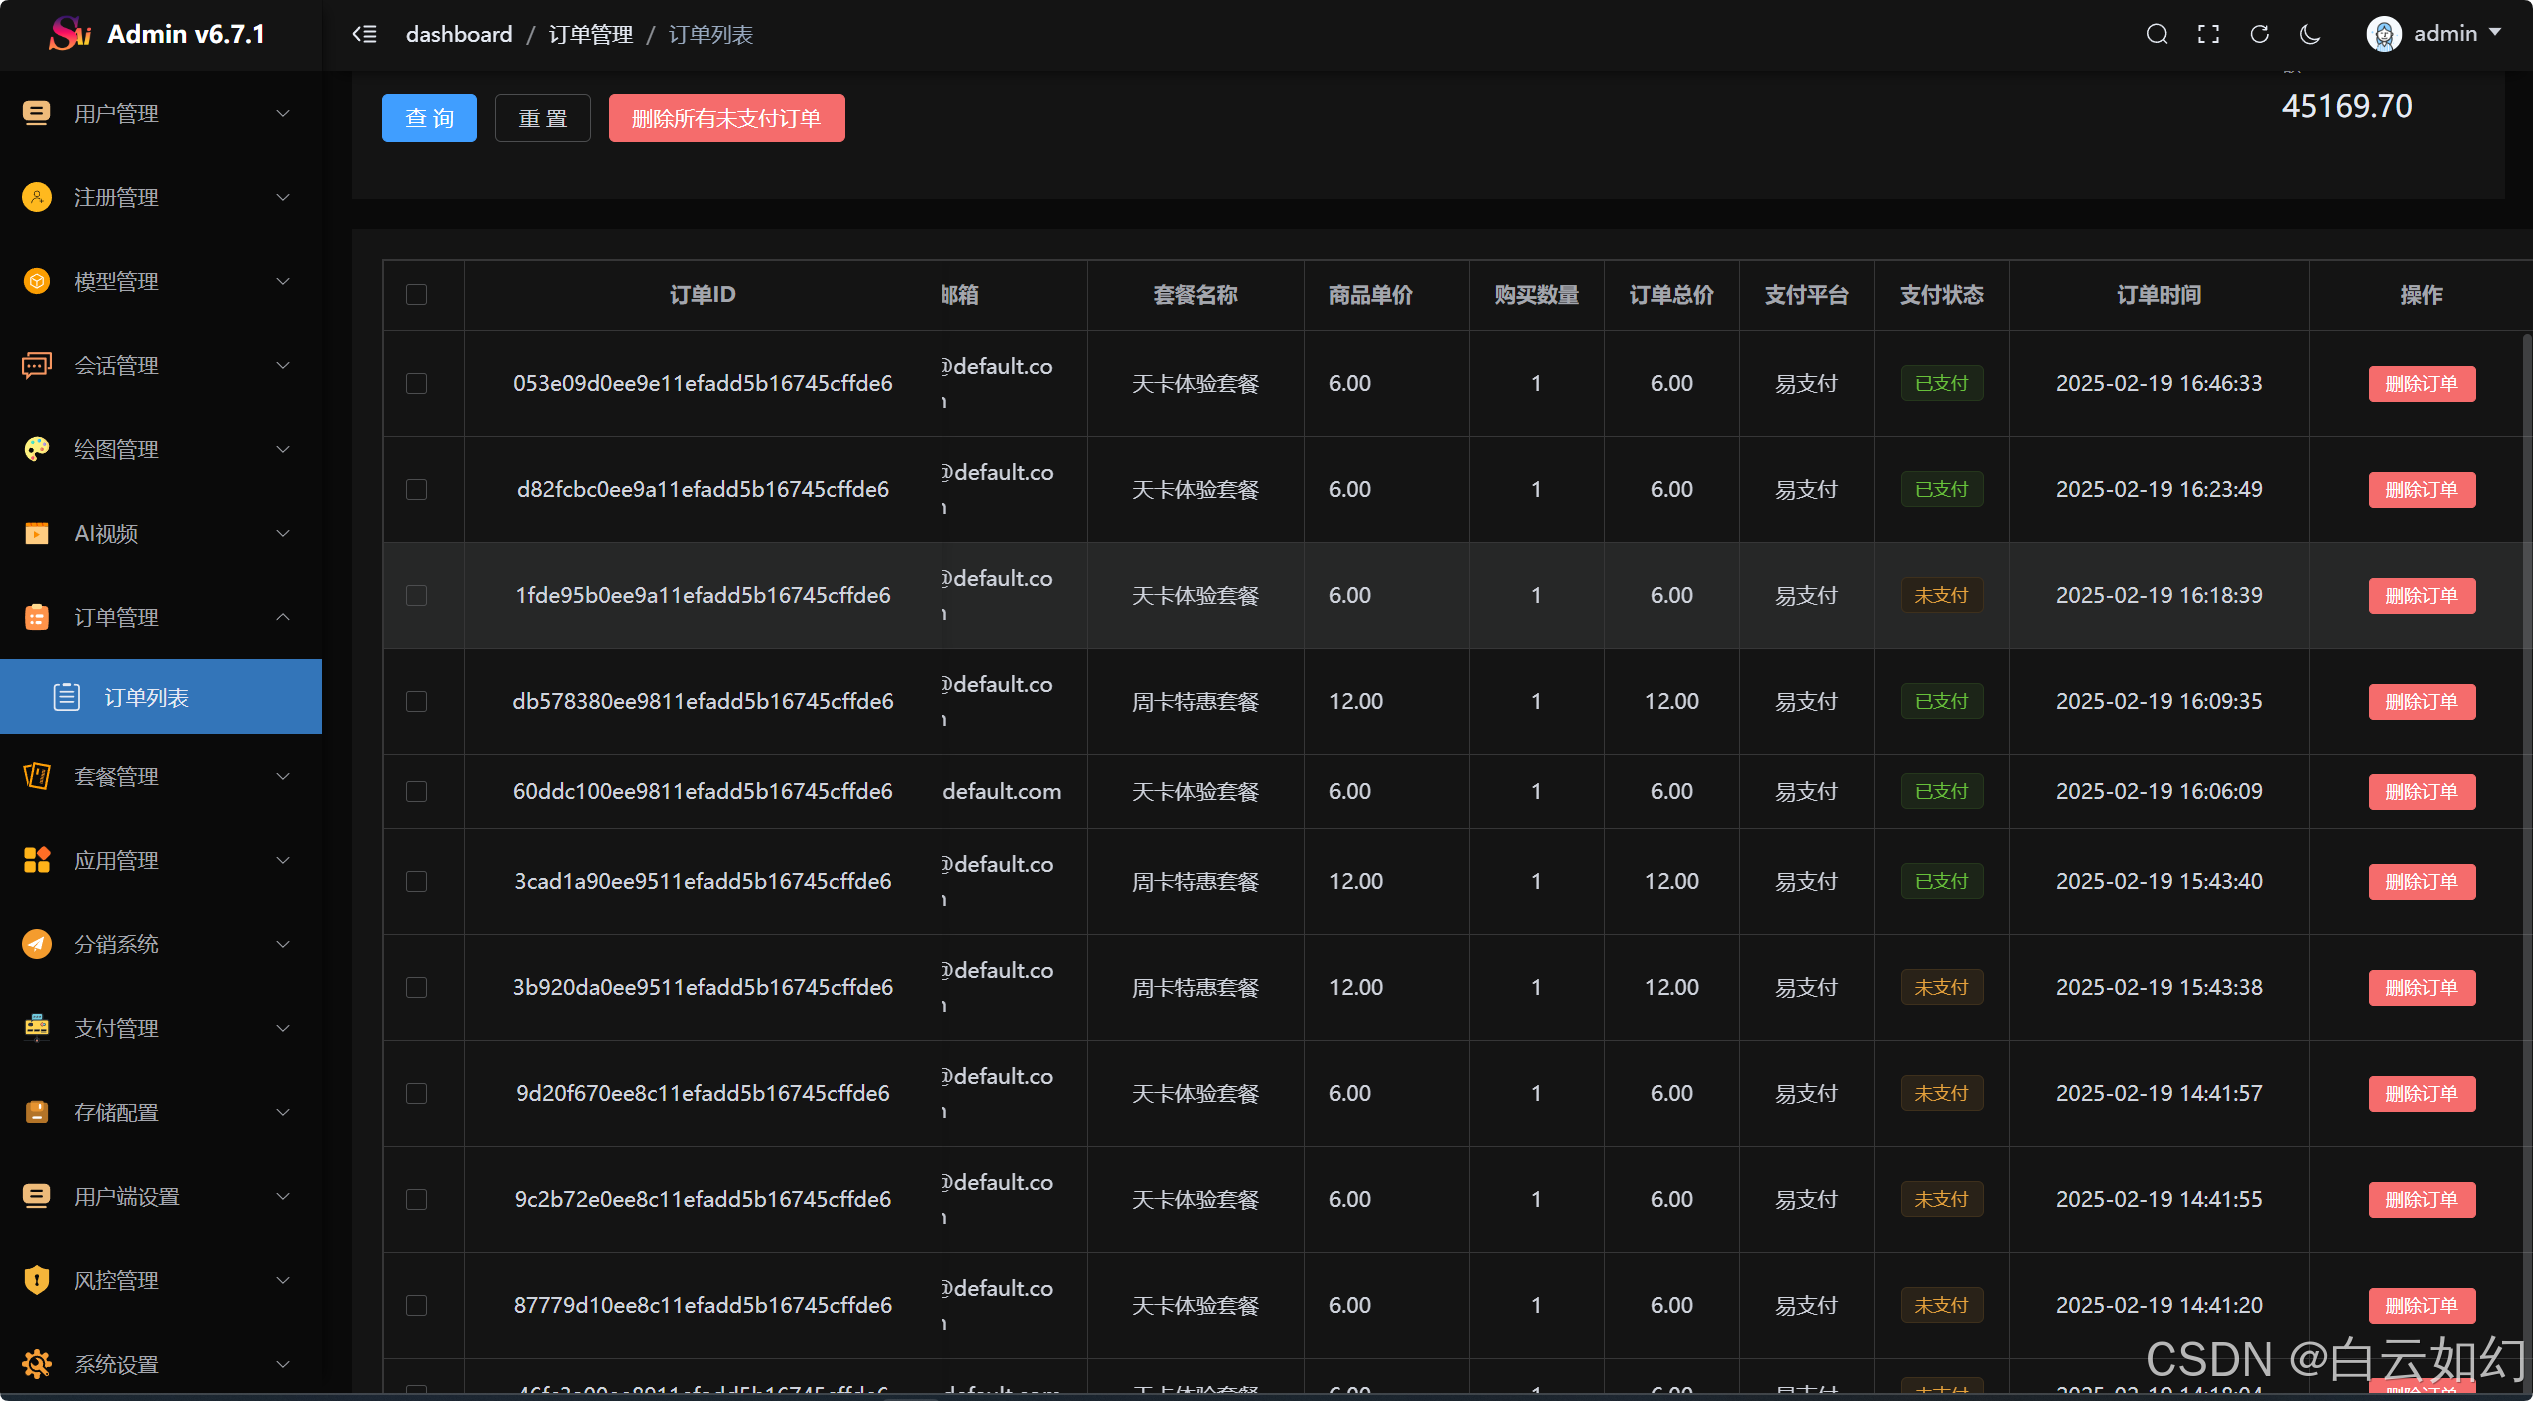Screen dimensions: 2533x1401
Task: Expand the 用户管理 menu chevron
Action: coord(283,114)
